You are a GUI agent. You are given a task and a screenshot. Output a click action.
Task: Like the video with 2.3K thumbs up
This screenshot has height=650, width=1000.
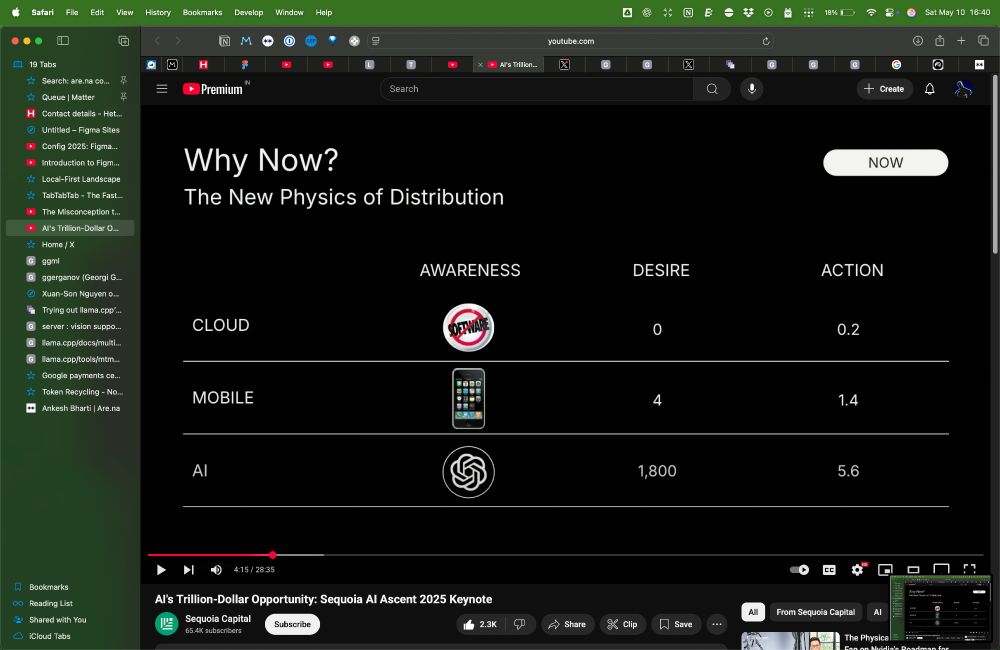(479, 624)
